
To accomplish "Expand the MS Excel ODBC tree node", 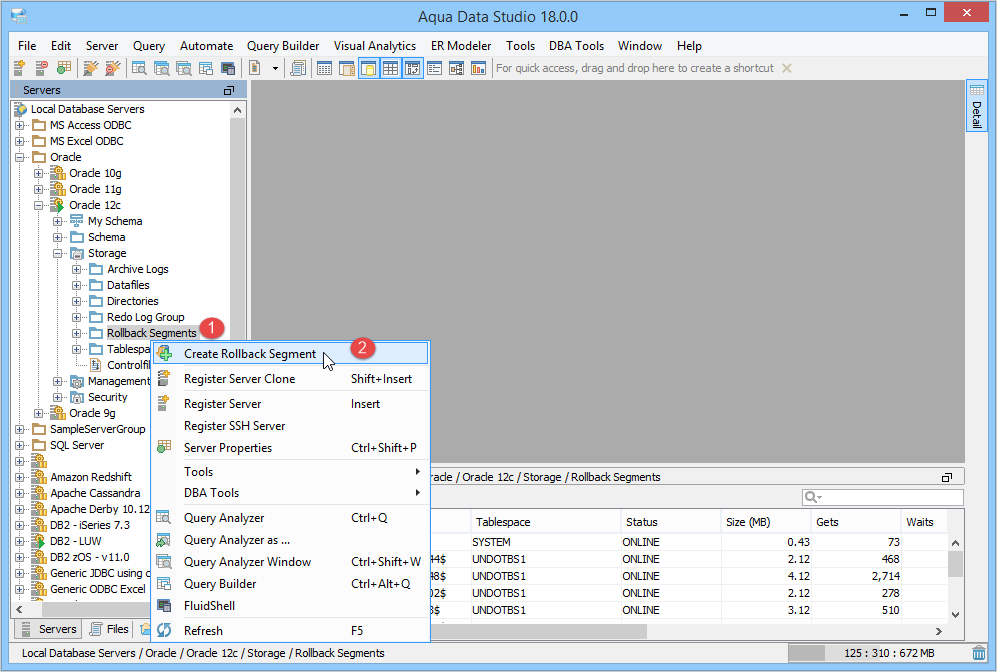I will pyautogui.click(x=20, y=141).
